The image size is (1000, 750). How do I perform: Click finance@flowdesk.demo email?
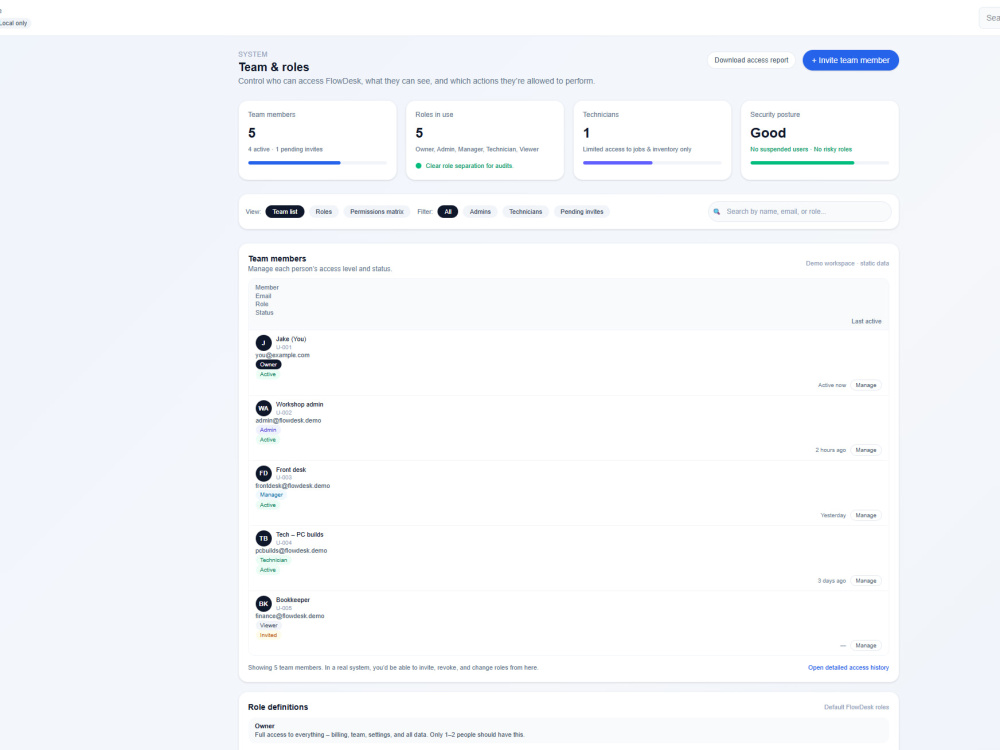point(290,616)
